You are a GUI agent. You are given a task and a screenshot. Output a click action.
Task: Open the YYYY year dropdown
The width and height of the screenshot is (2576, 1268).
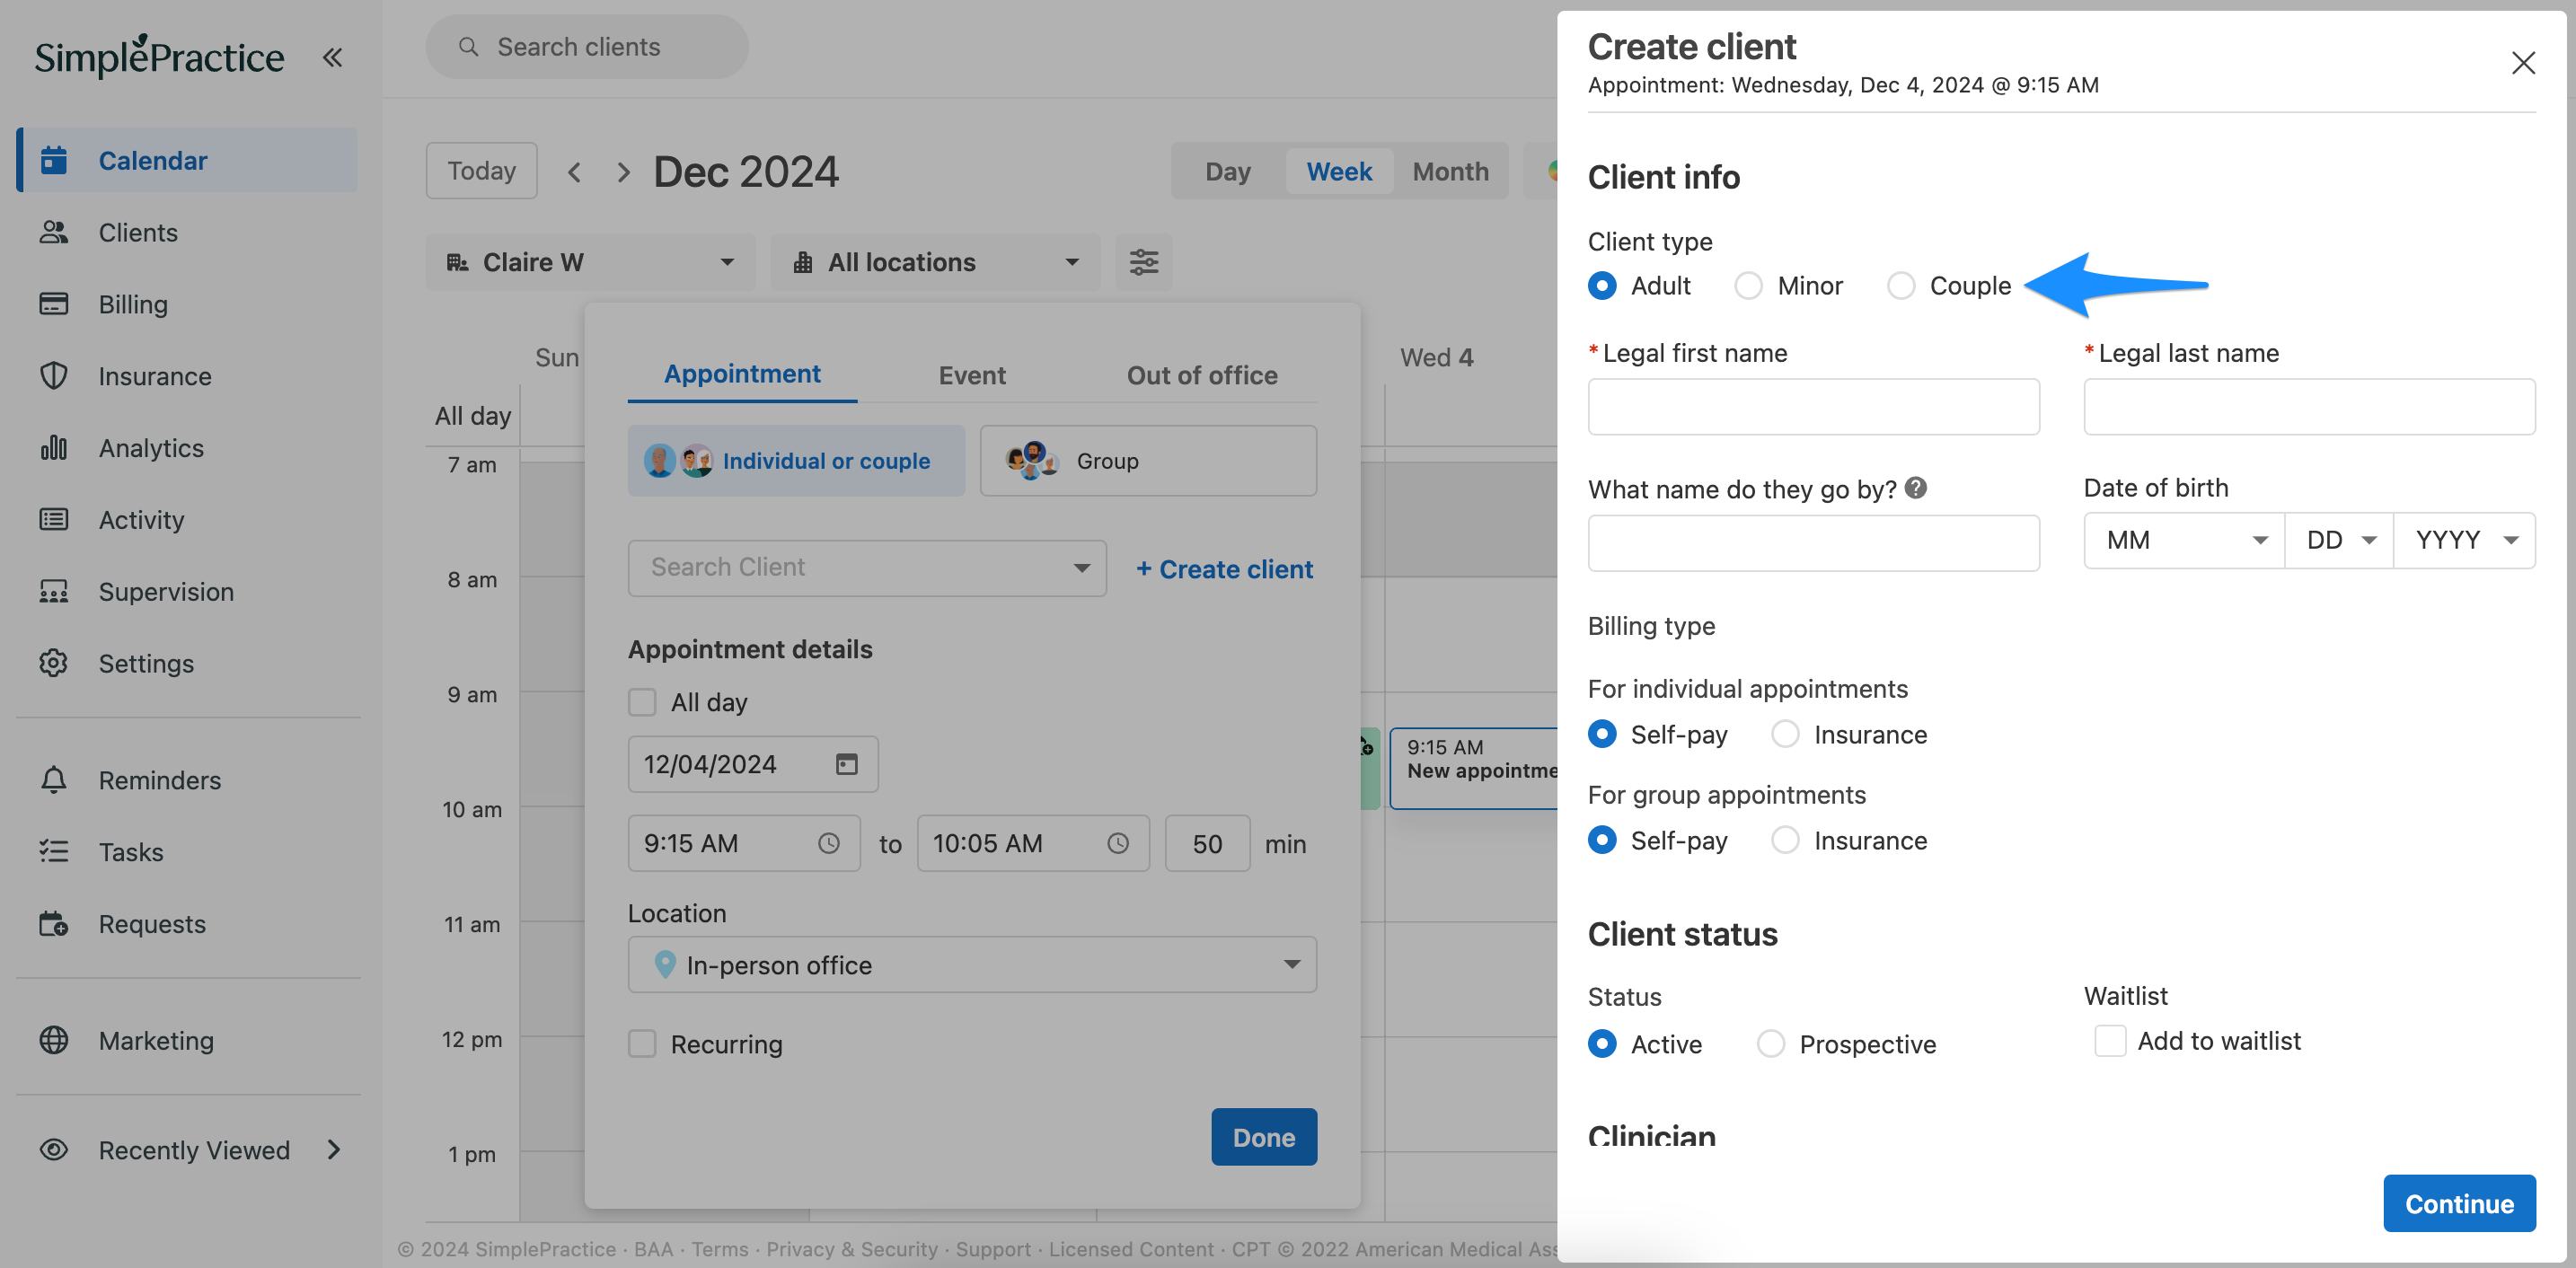pos(2464,541)
